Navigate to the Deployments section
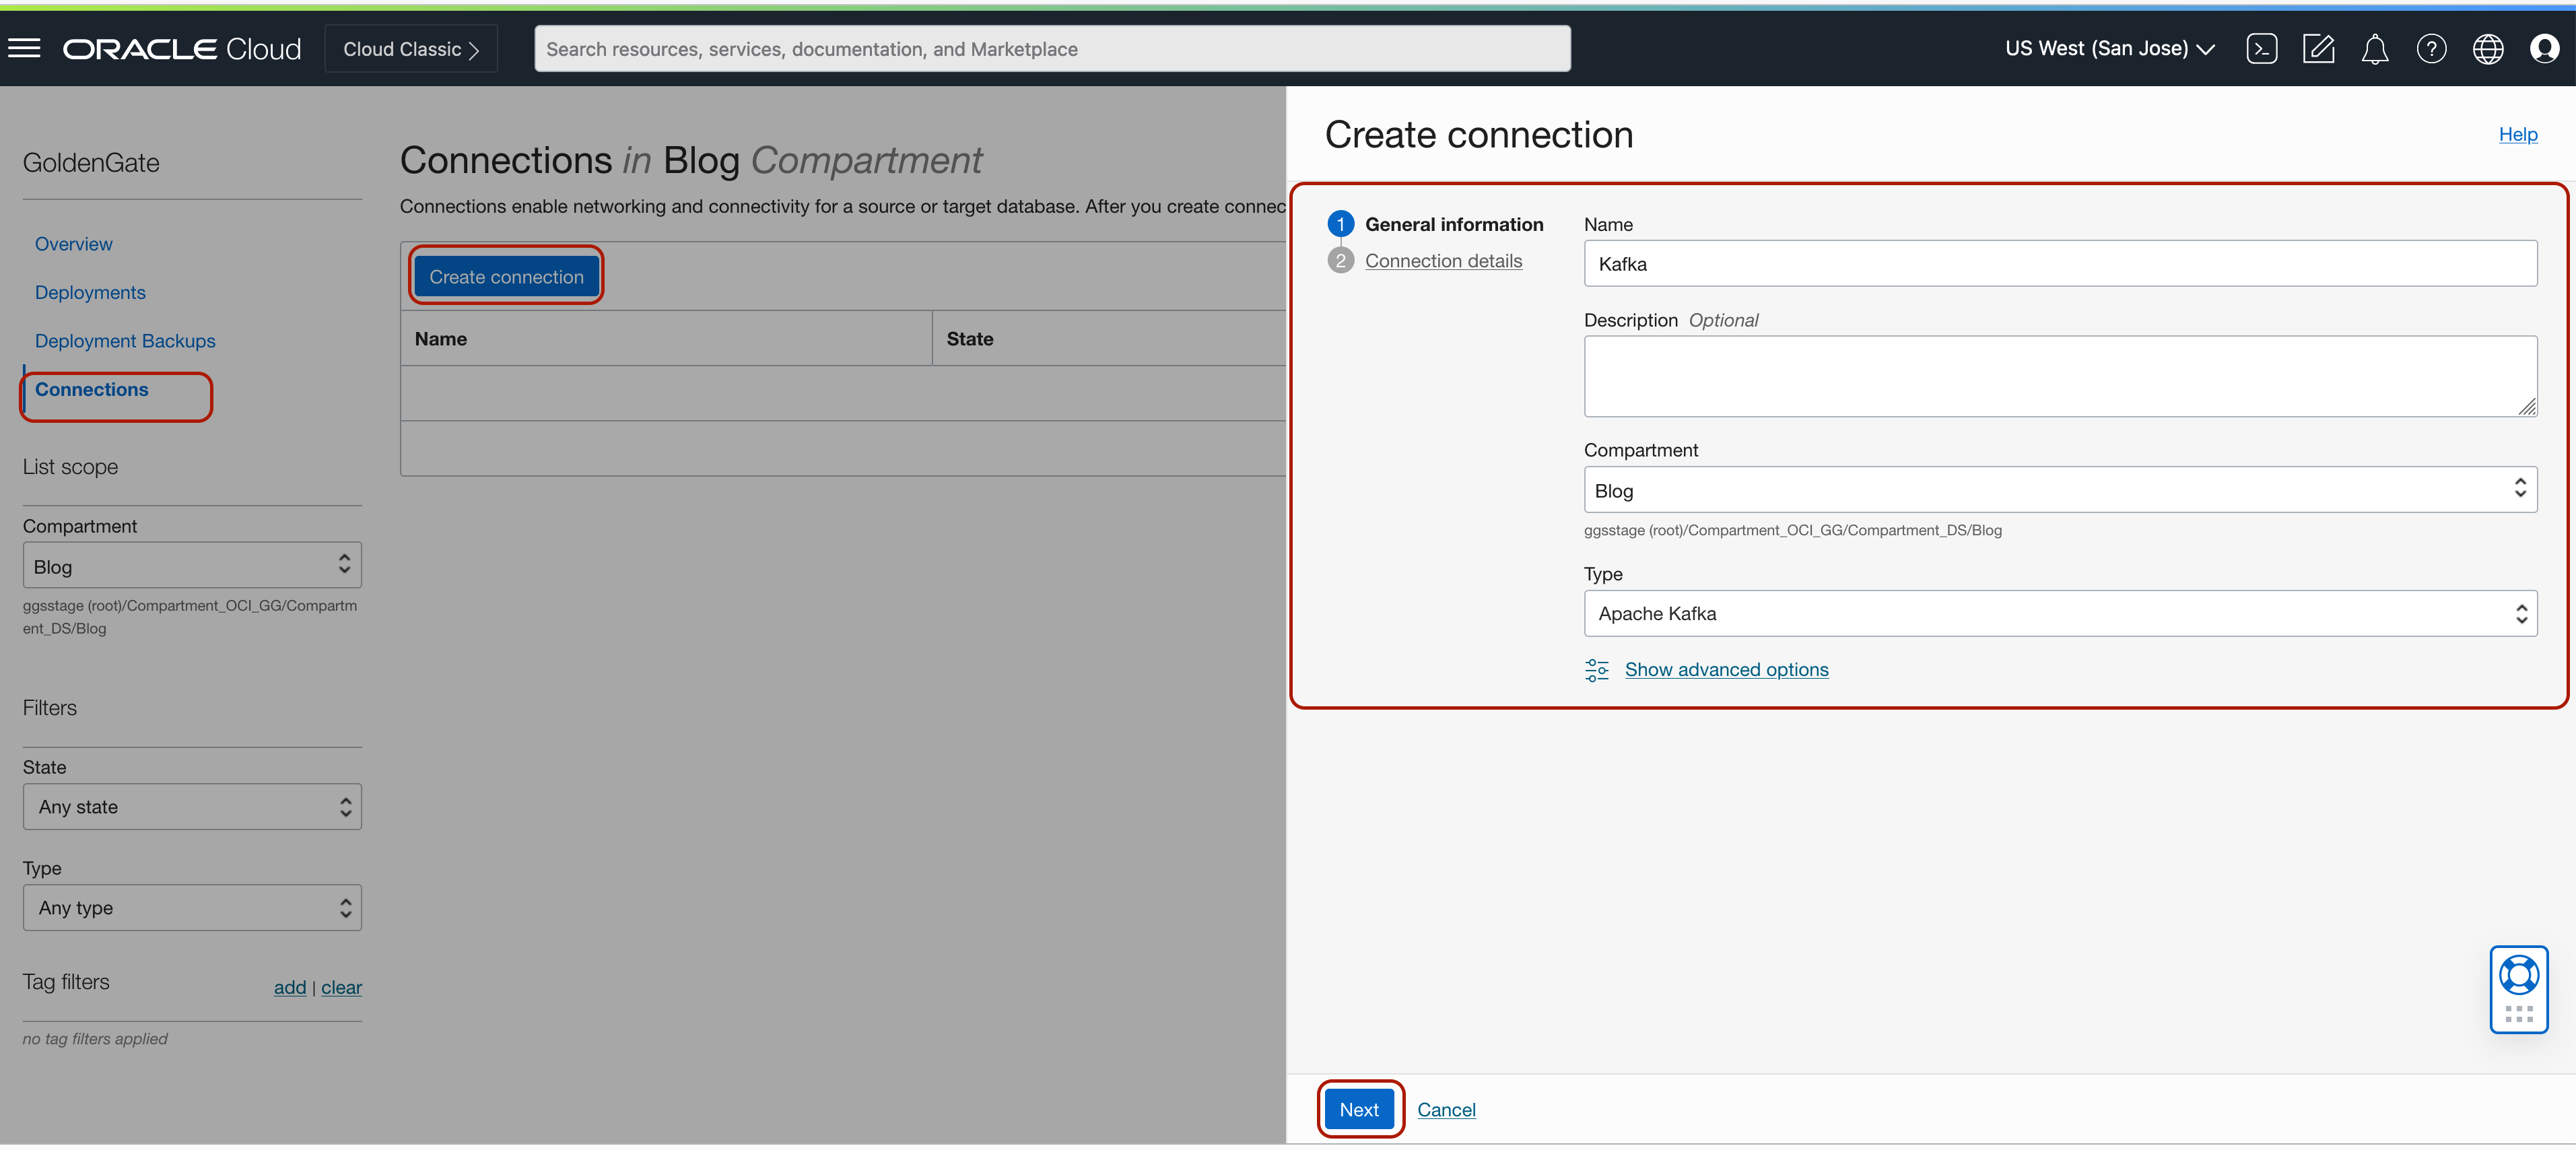The height and width of the screenshot is (1150, 2576). point(90,292)
